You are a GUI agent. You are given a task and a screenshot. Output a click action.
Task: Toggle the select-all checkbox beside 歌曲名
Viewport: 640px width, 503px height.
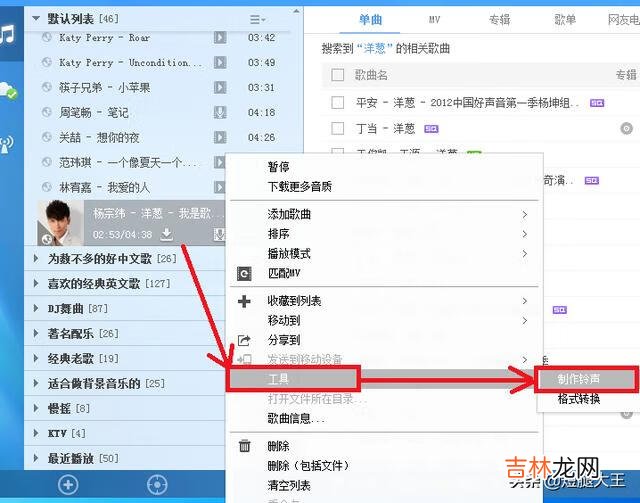coord(337,75)
